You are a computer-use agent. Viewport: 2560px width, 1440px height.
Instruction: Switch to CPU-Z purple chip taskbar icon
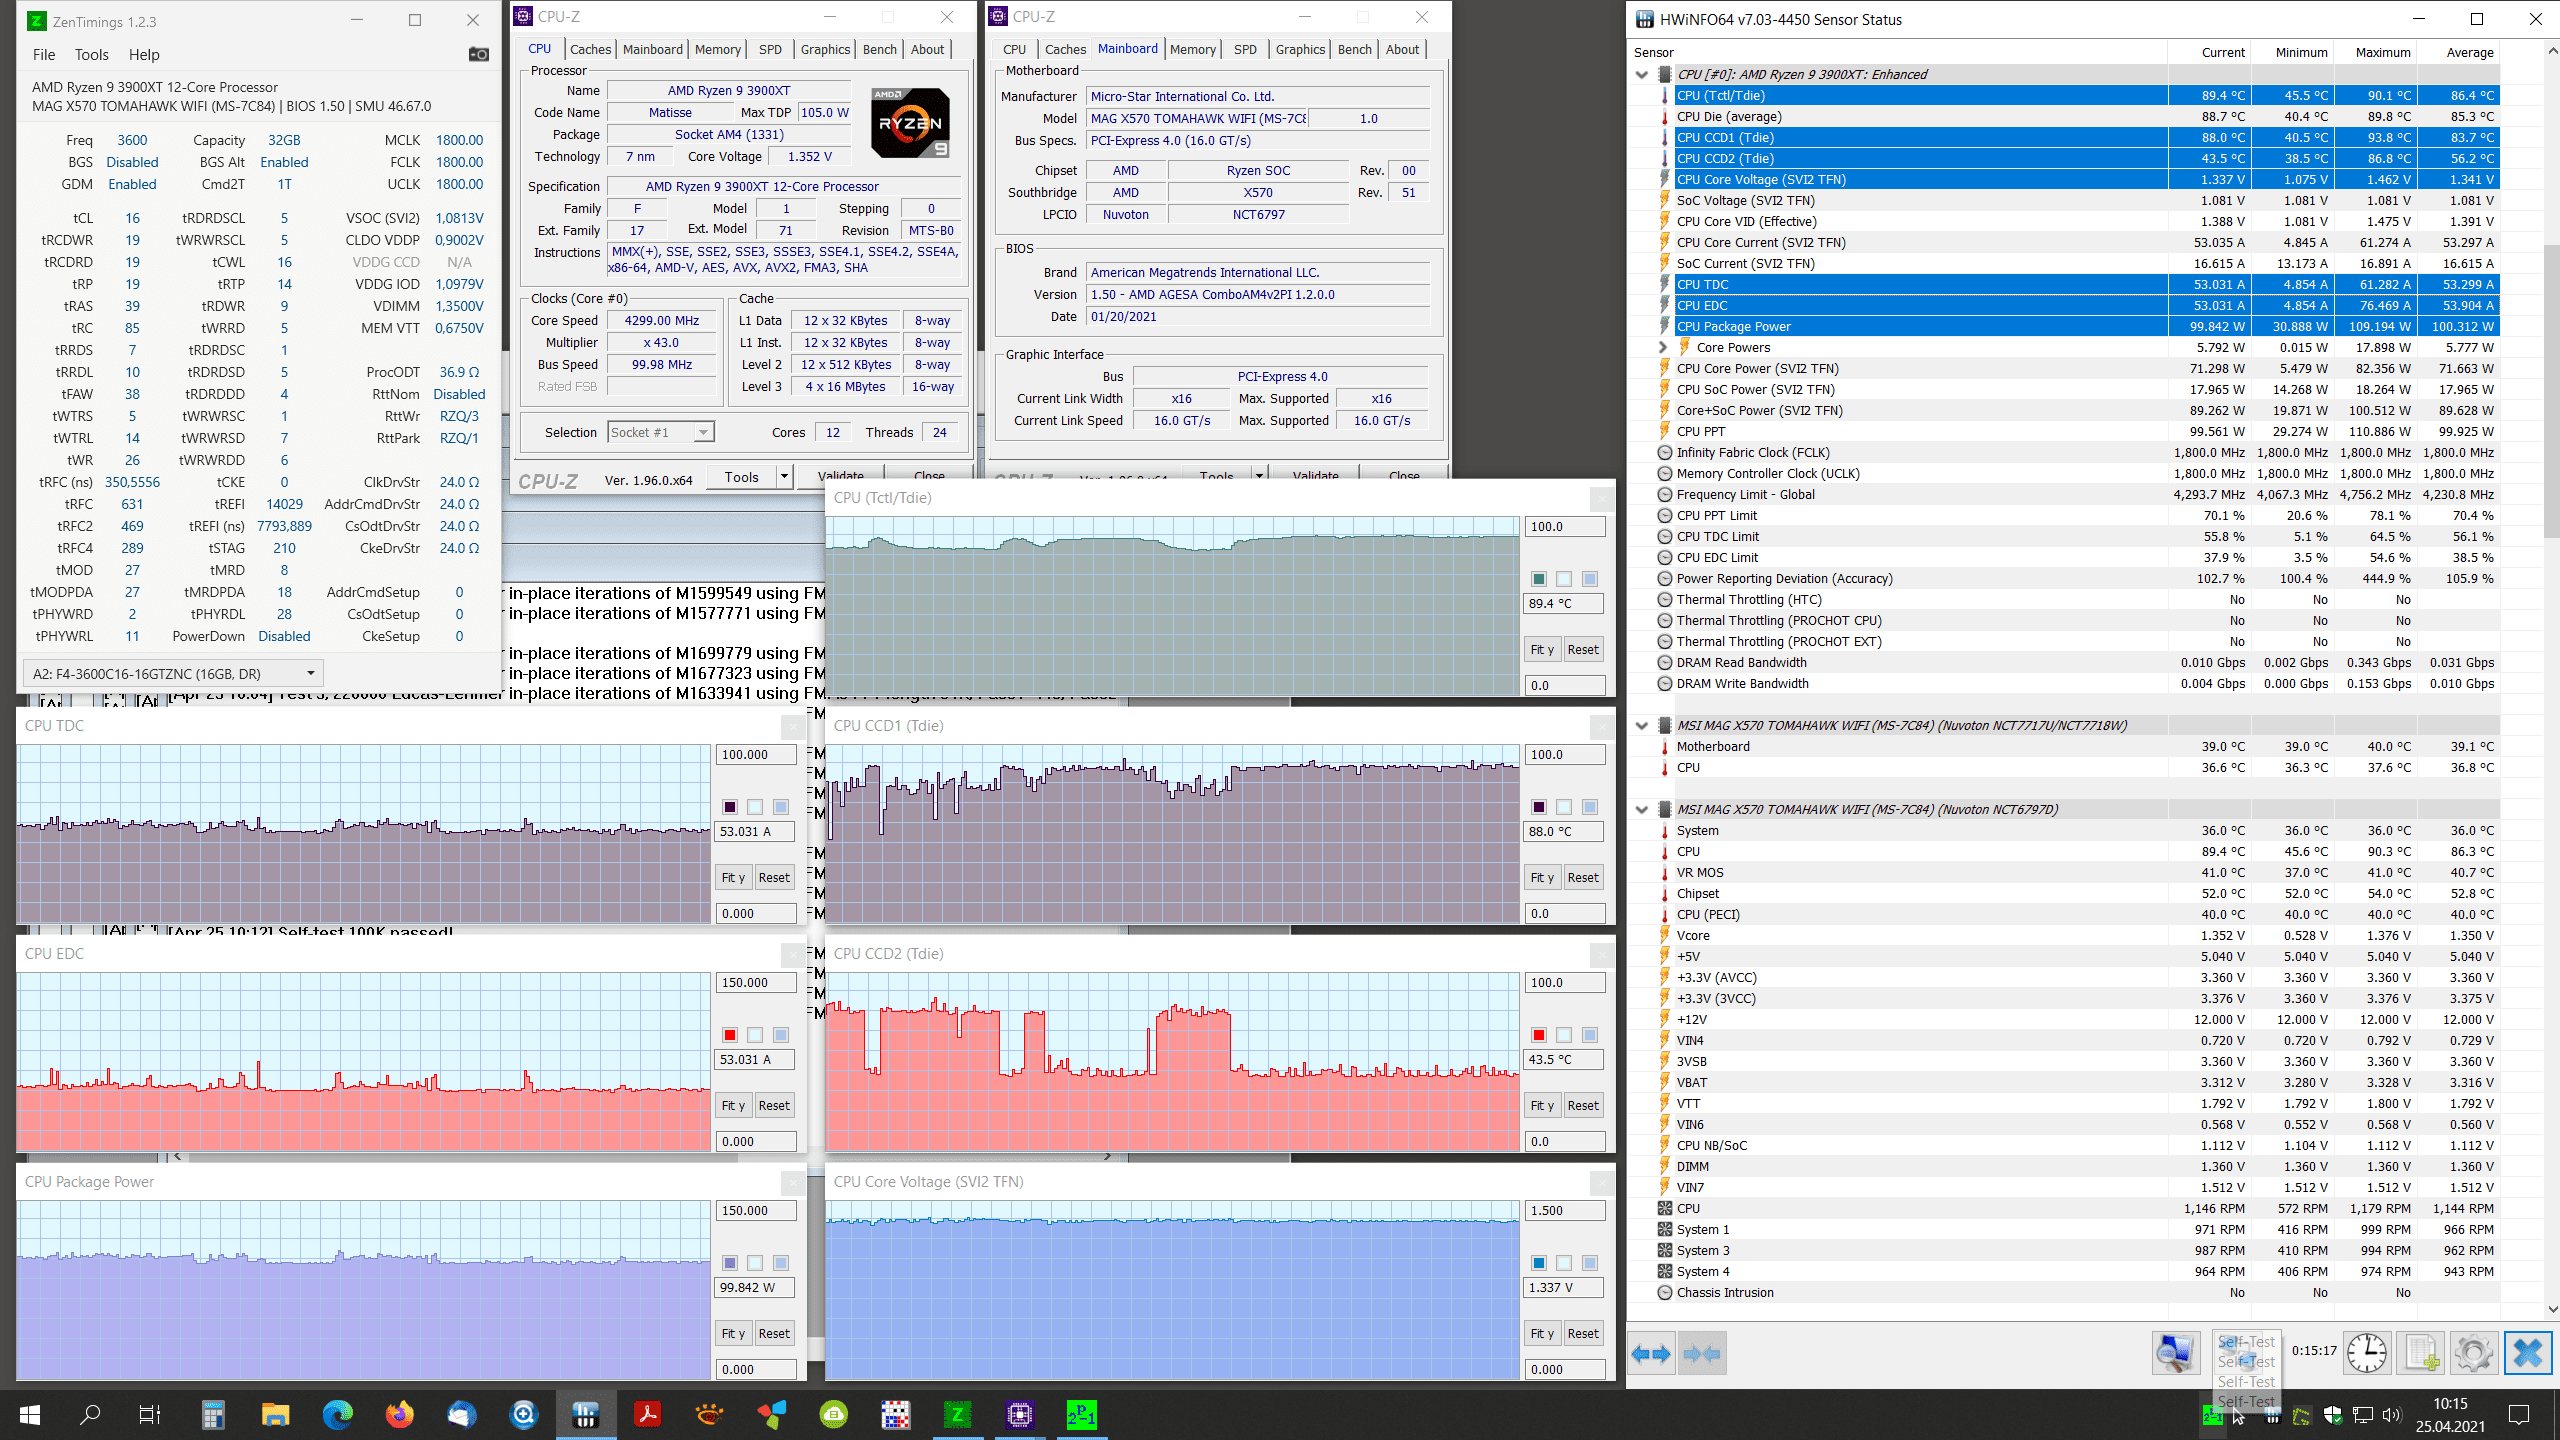pyautogui.click(x=1019, y=1415)
